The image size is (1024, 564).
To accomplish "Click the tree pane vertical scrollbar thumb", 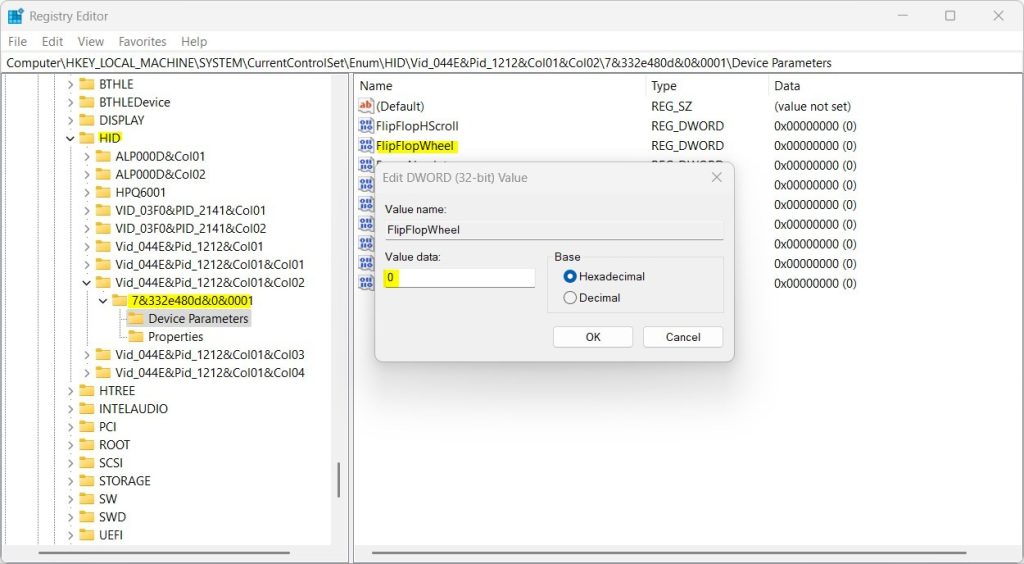I will pyautogui.click(x=338, y=480).
